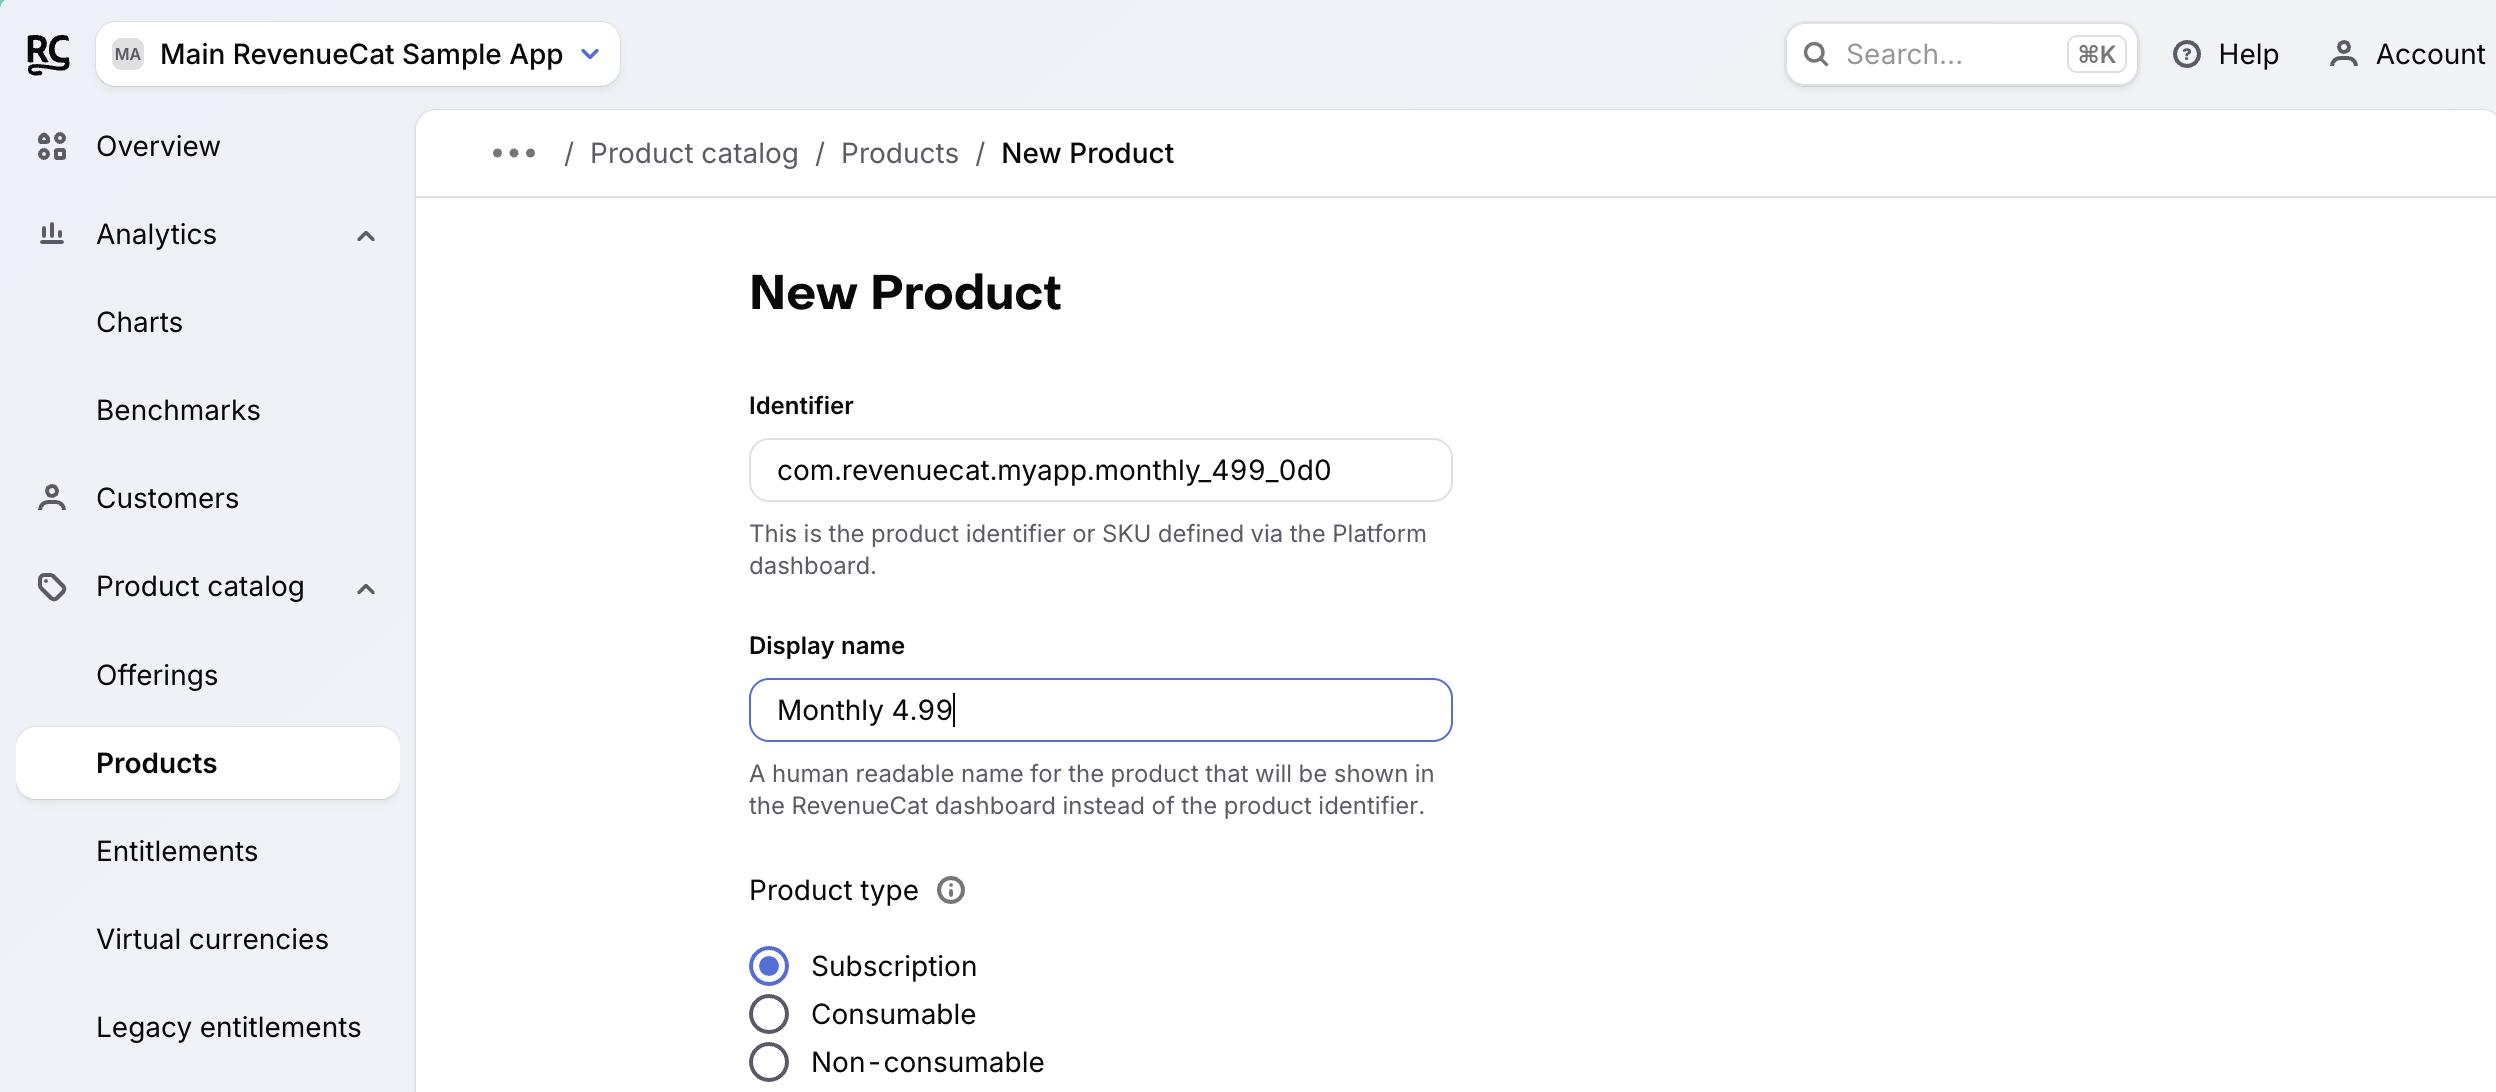Select the Non-consumable radio button

click(769, 1062)
